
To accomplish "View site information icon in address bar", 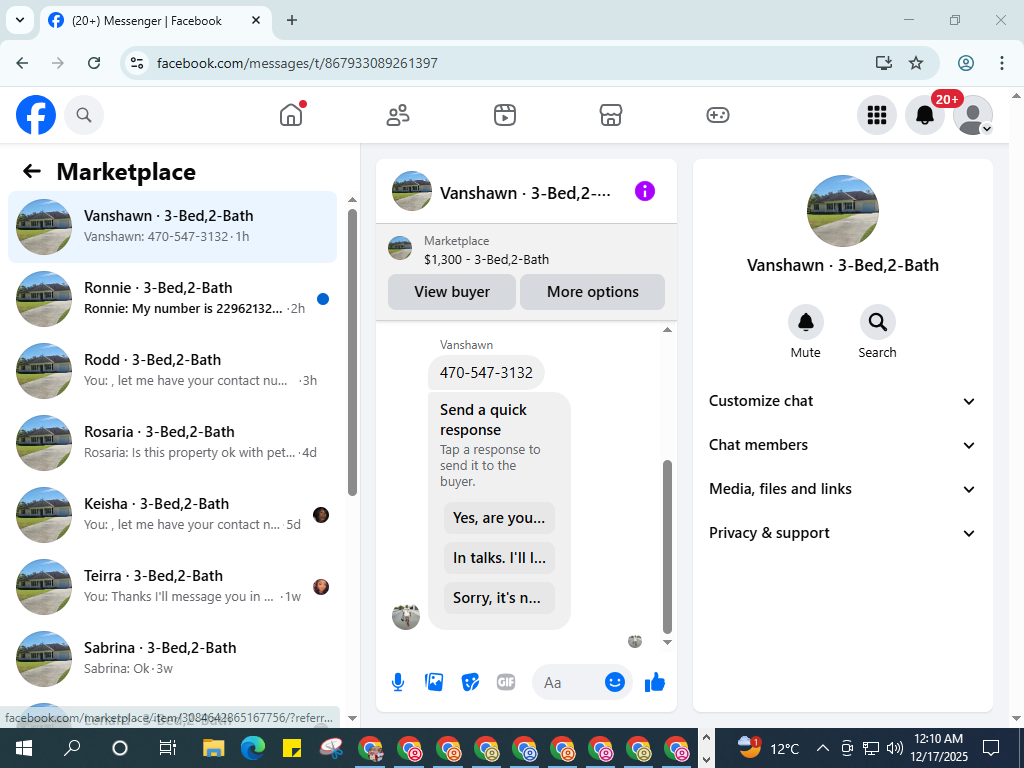I will 136,63.
